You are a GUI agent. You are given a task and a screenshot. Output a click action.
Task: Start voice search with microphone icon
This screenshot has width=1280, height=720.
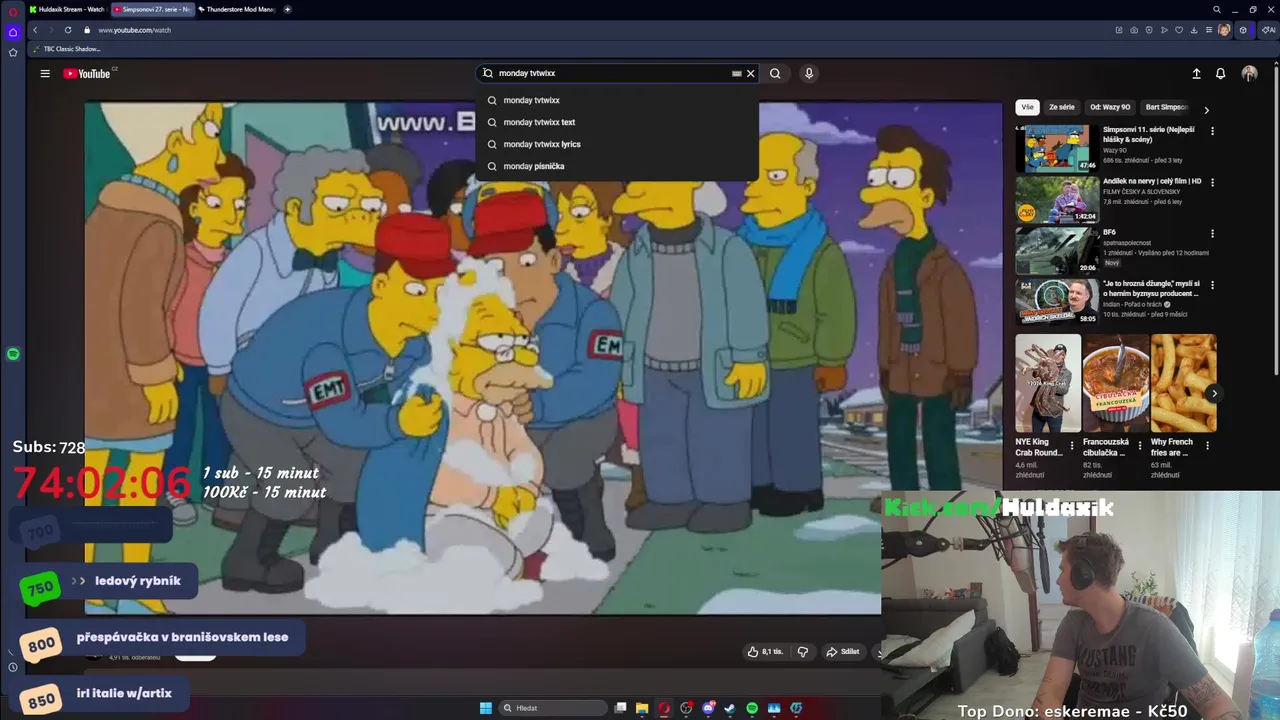click(809, 73)
